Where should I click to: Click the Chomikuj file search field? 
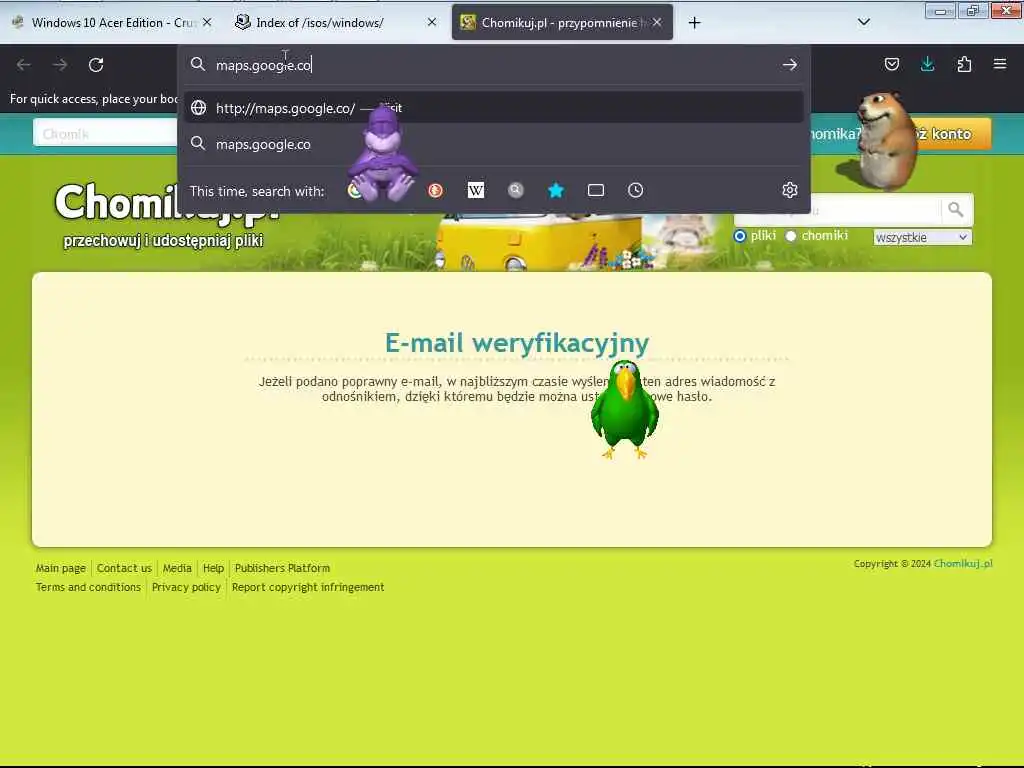pyautogui.click(x=837, y=210)
